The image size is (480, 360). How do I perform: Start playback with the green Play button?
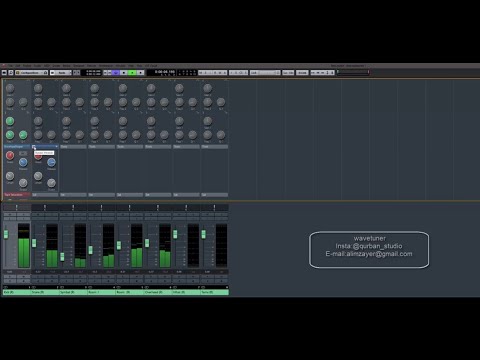tap(132, 72)
